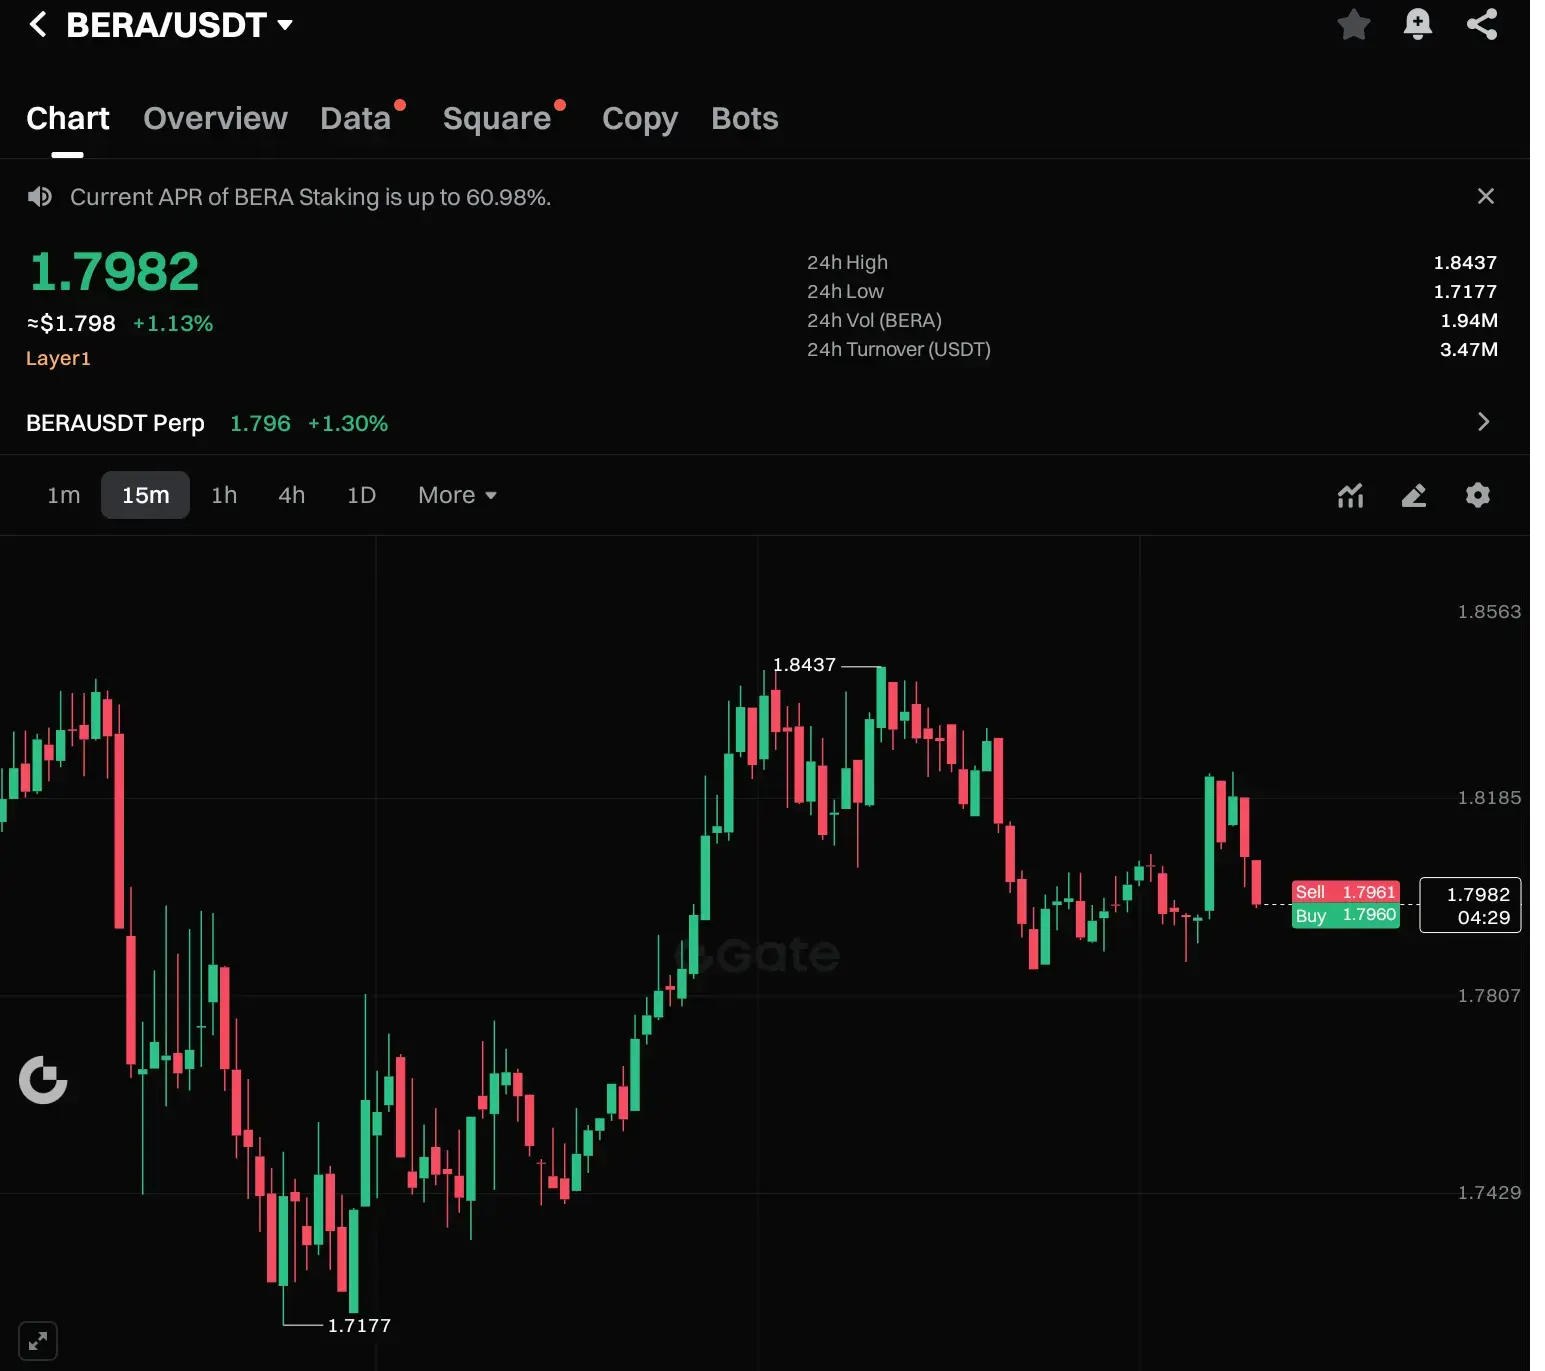Expand chart to fullscreen
The width and height of the screenshot is (1545, 1371).
(38, 1341)
